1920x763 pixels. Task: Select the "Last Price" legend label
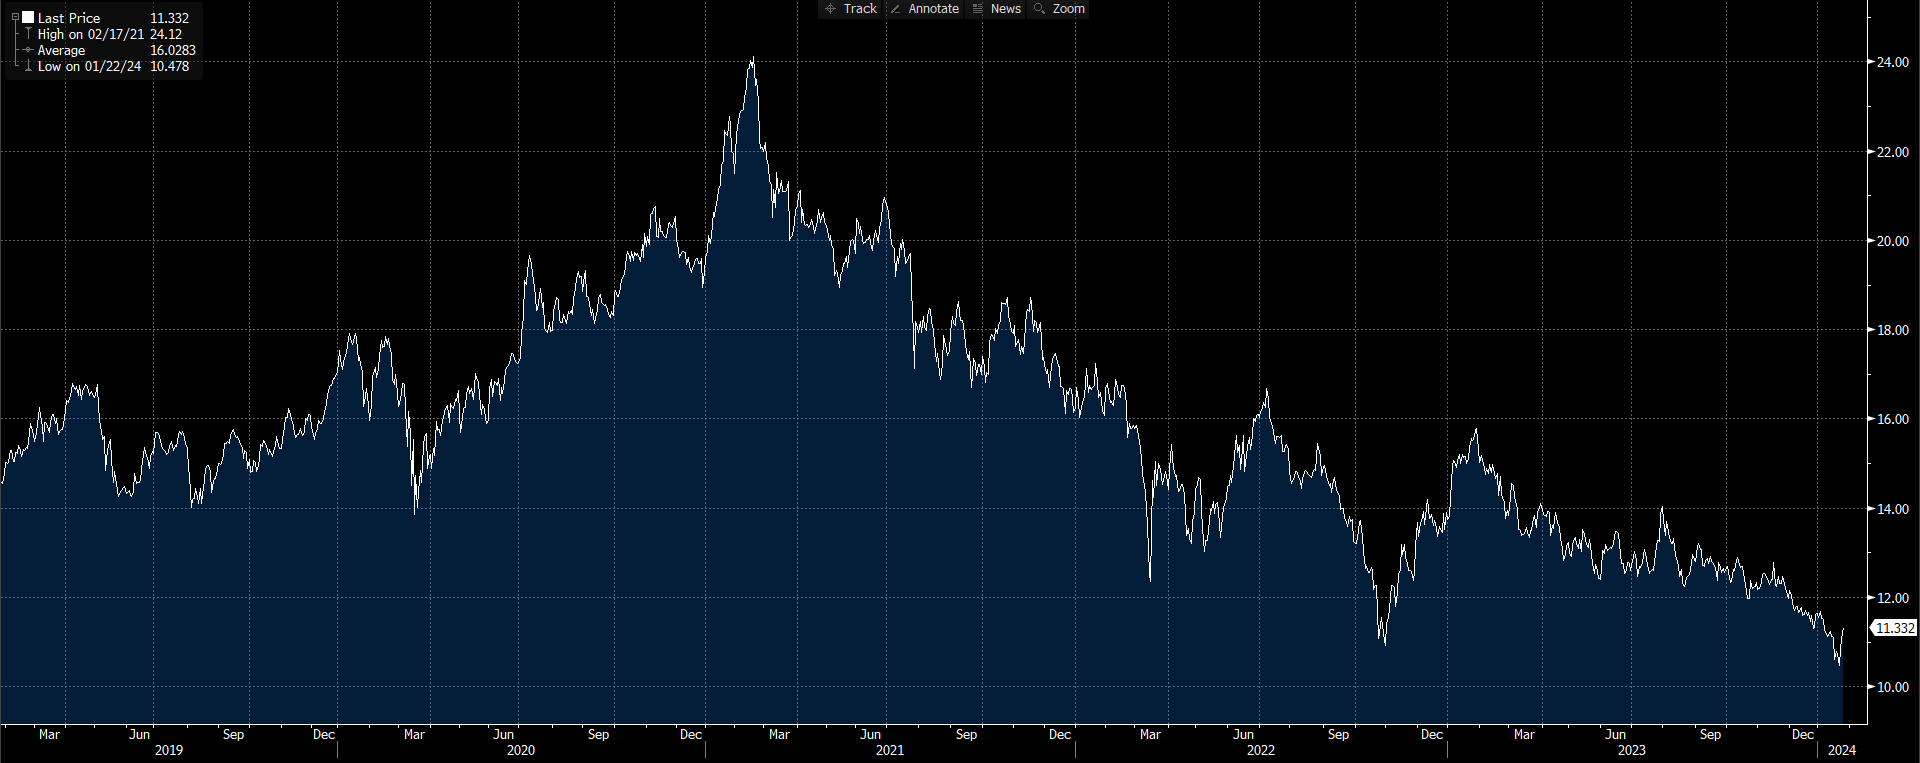click(x=69, y=18)
